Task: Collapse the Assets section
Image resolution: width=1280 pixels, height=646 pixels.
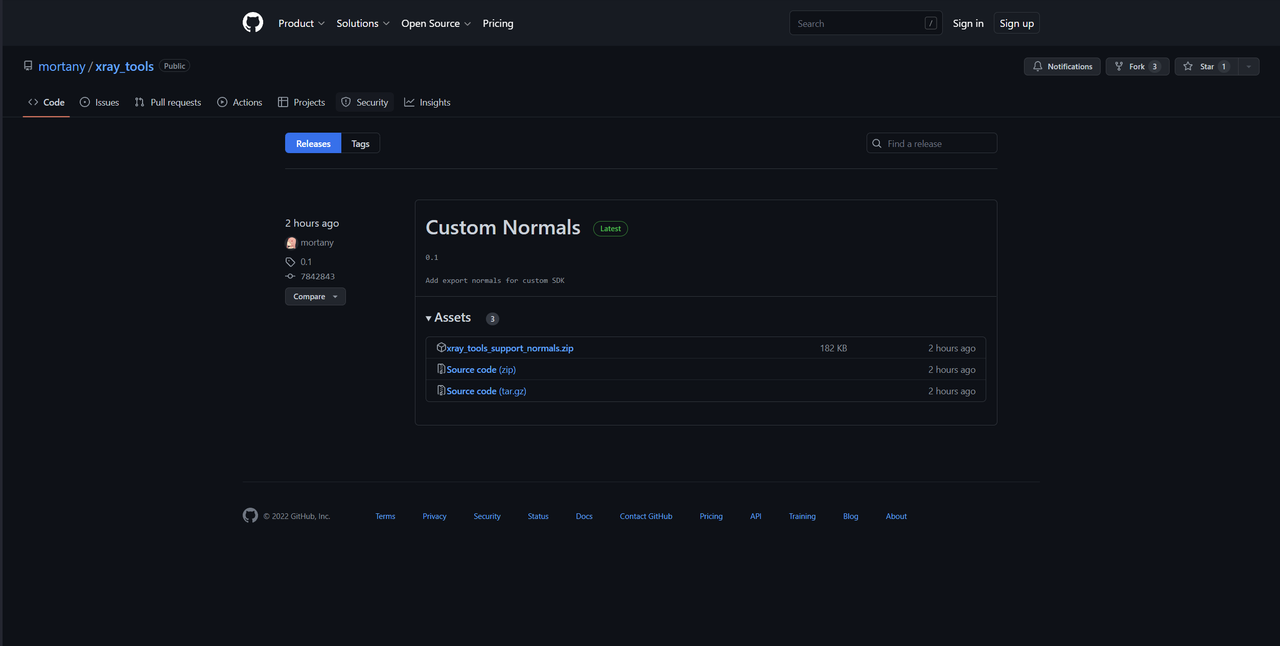Action: pyautogui.click(x=448, y=318)
